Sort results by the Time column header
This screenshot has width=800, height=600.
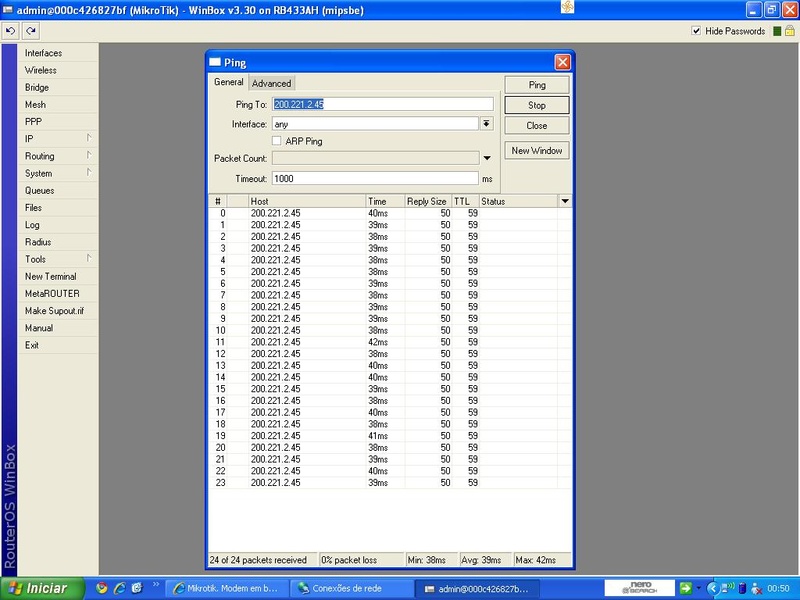(385, 202)
